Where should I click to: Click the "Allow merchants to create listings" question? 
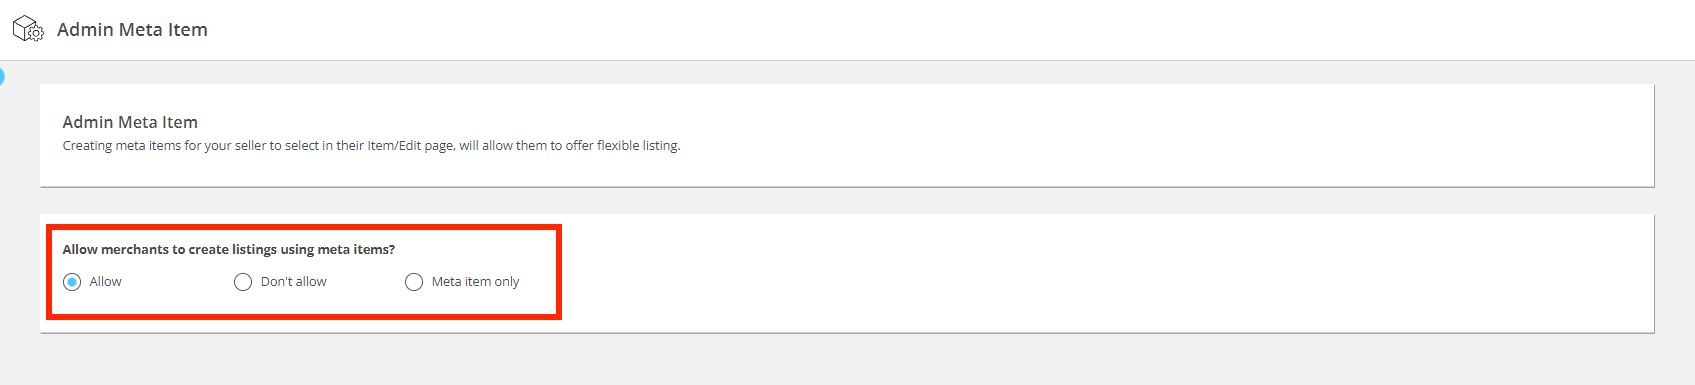pyautogui.click(x=228, y=250)
